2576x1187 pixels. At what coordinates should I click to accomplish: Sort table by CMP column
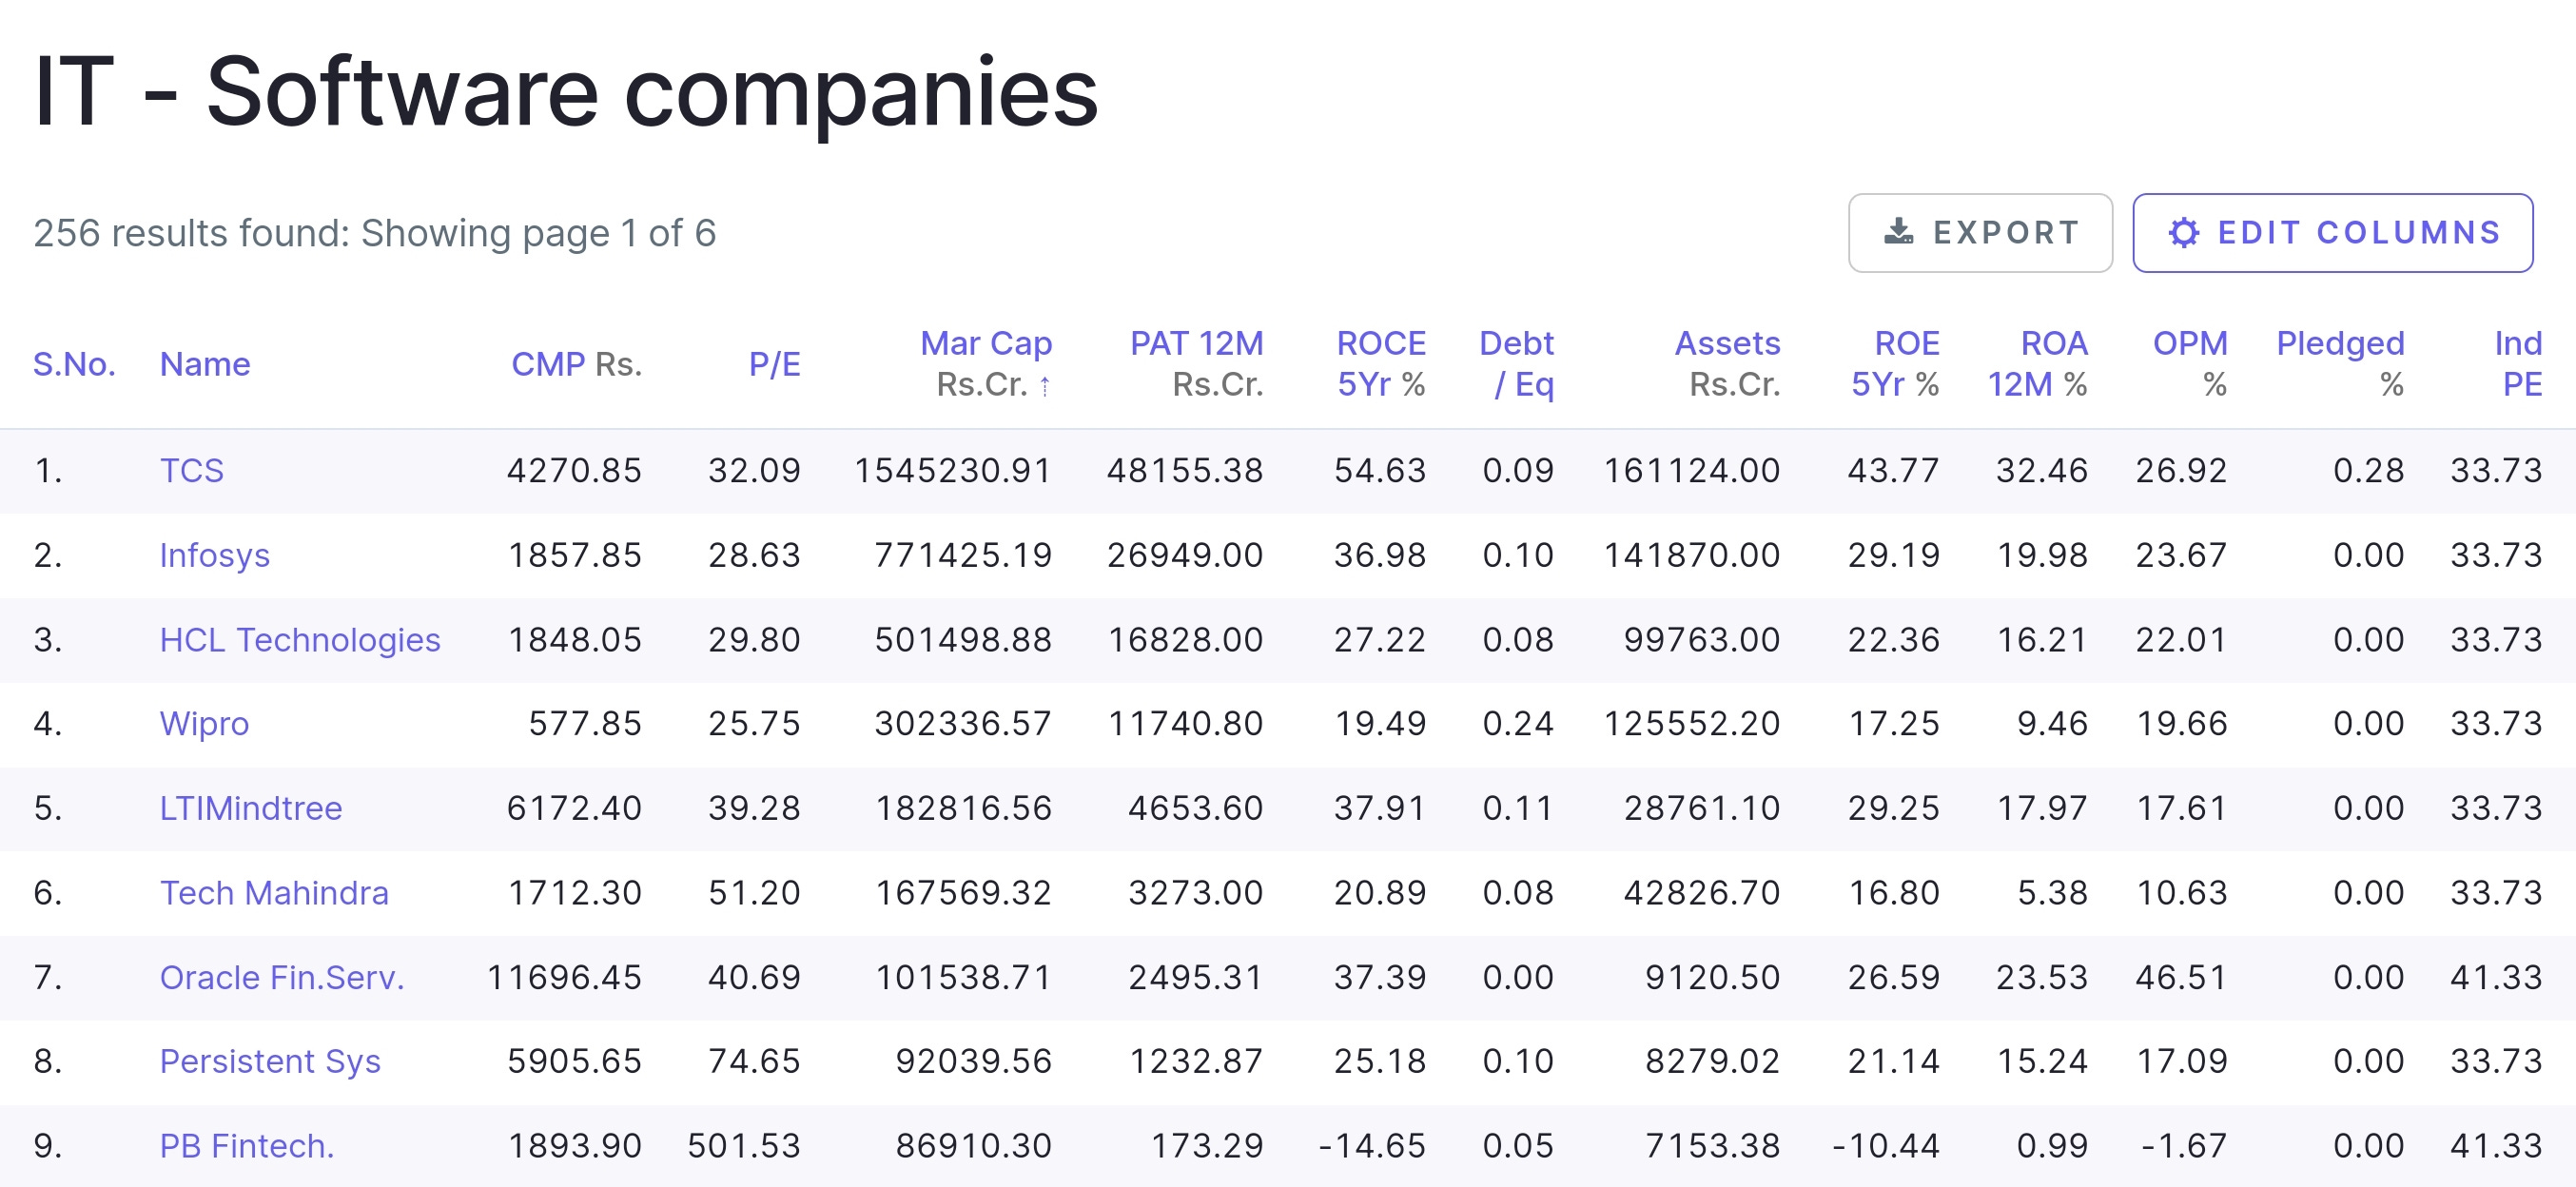[x=576, y=364]
